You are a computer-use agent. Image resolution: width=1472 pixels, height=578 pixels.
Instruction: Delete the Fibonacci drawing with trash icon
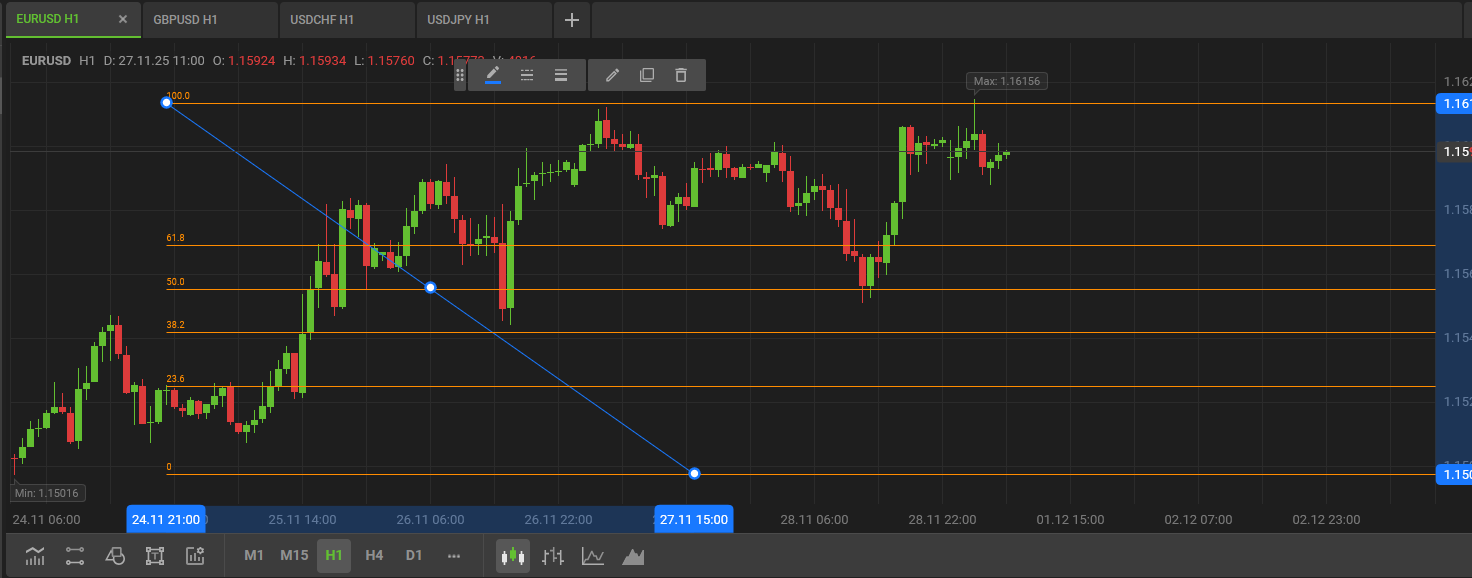[x=681, y=74]
